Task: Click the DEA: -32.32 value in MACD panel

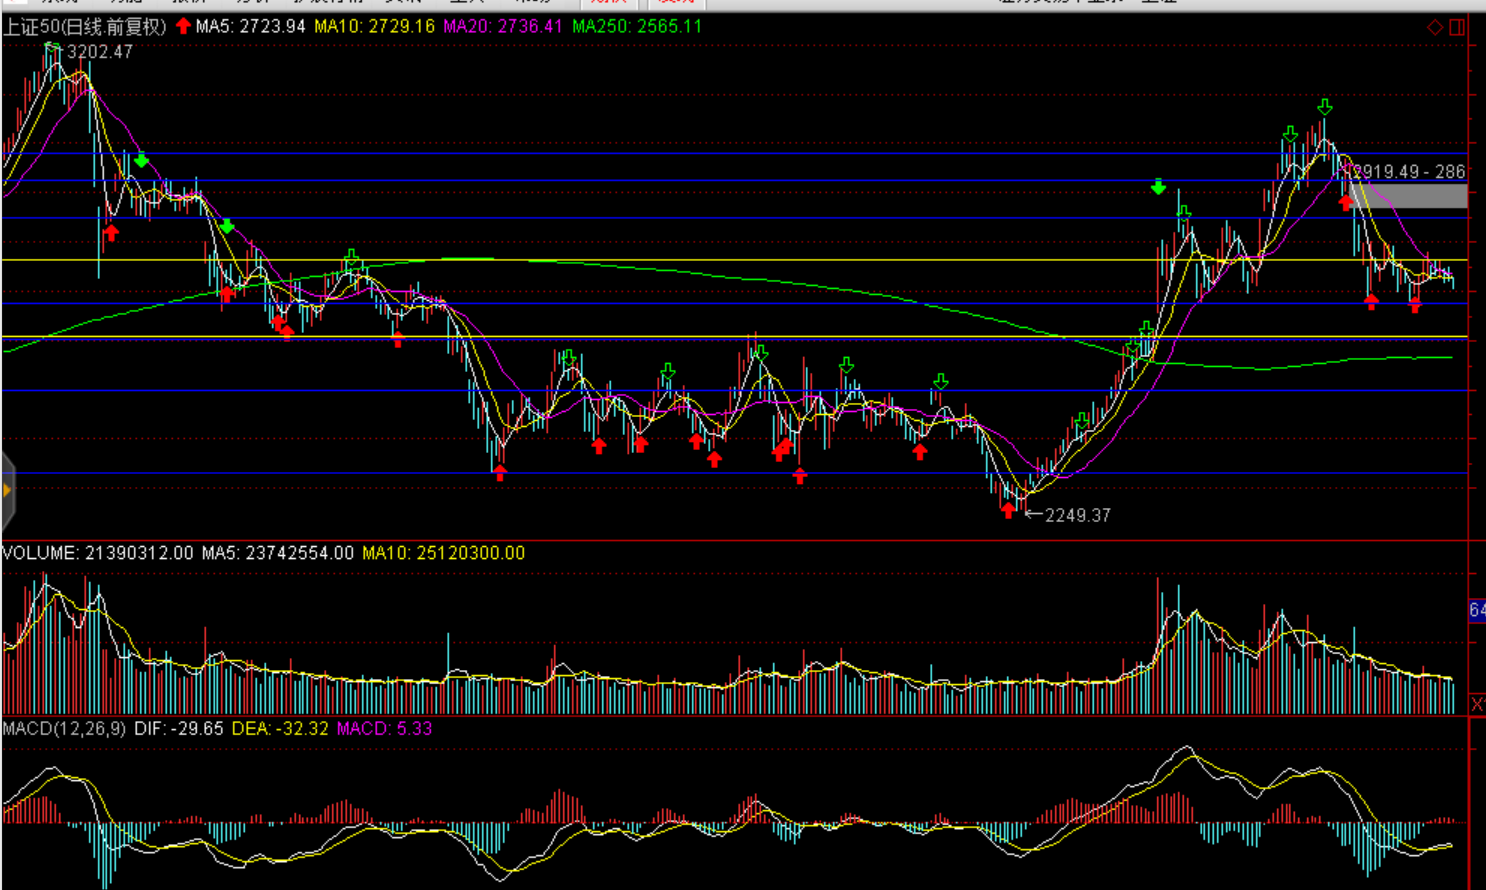Action: click(x=280, y=729)
